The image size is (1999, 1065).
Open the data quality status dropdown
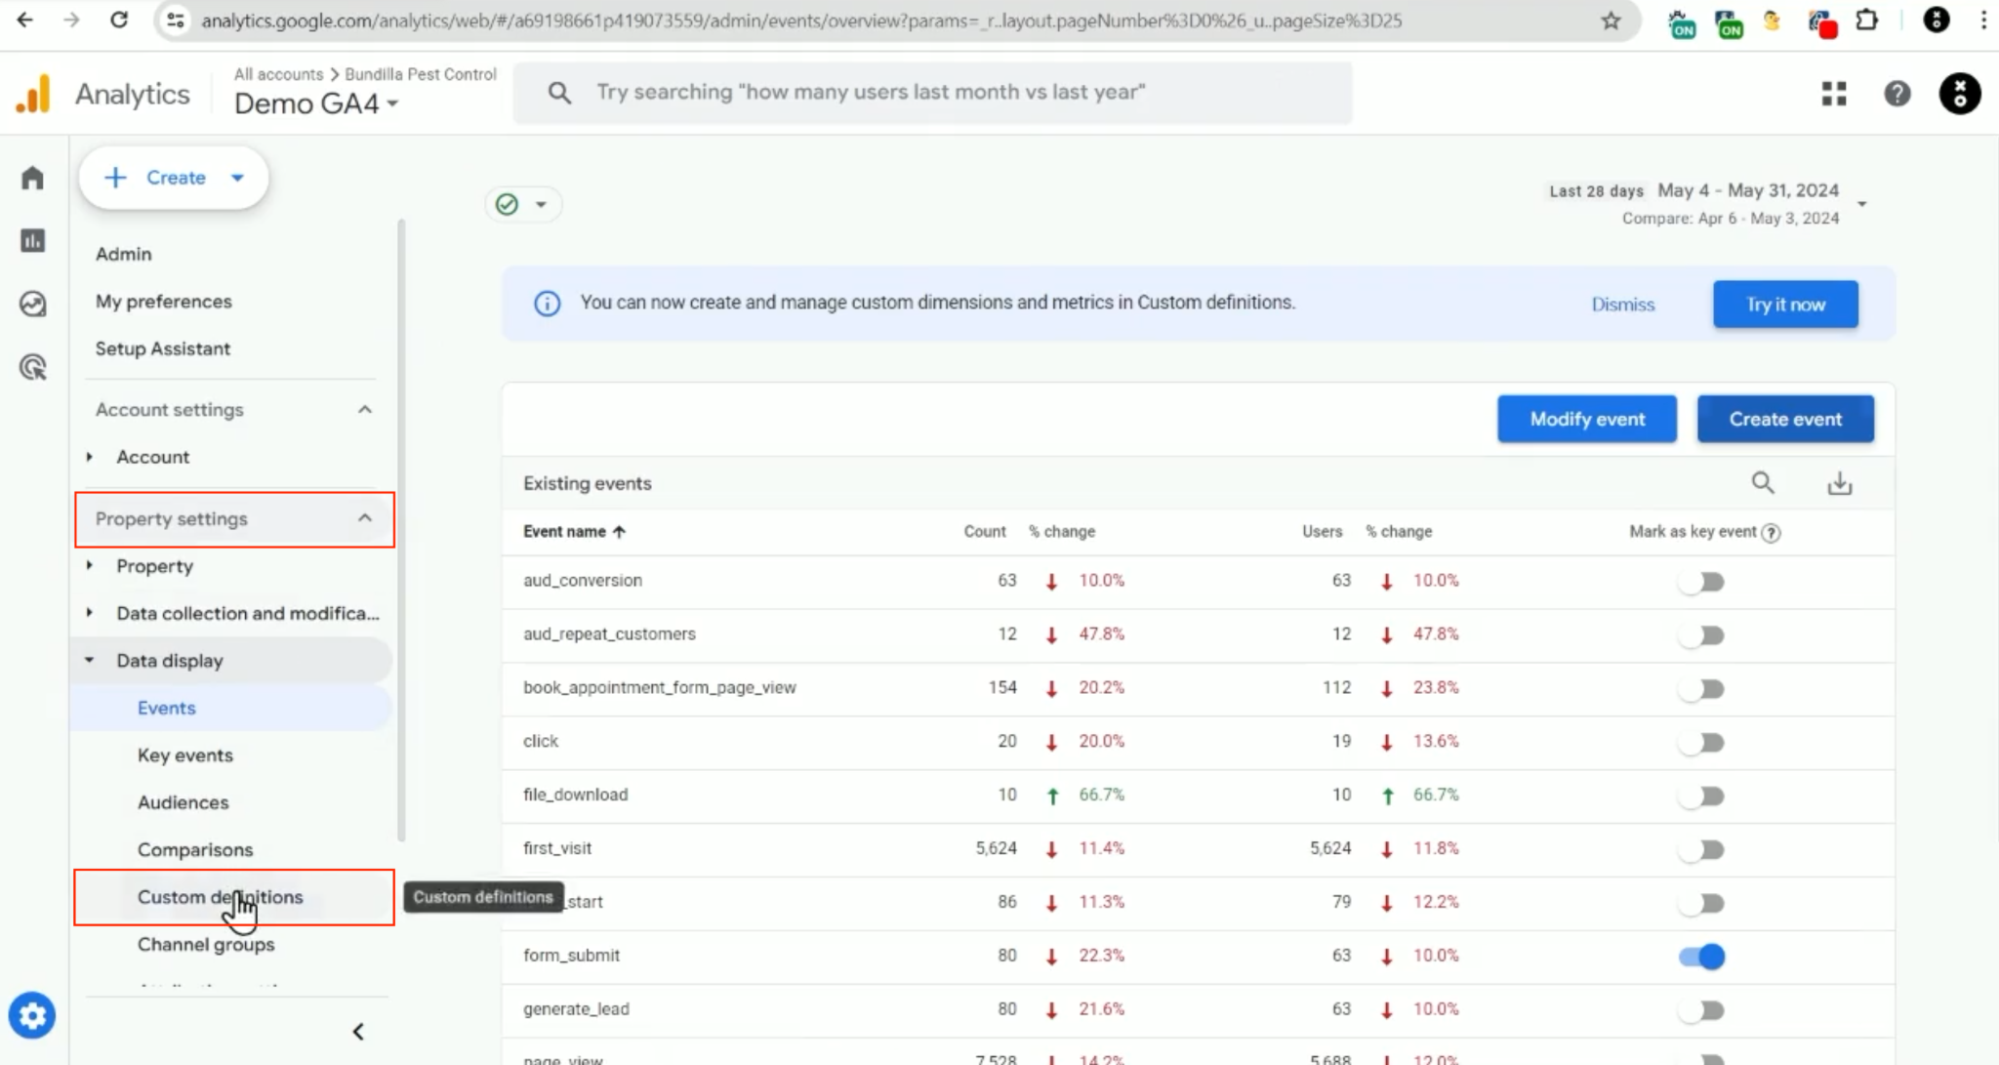tap(522, 204)
